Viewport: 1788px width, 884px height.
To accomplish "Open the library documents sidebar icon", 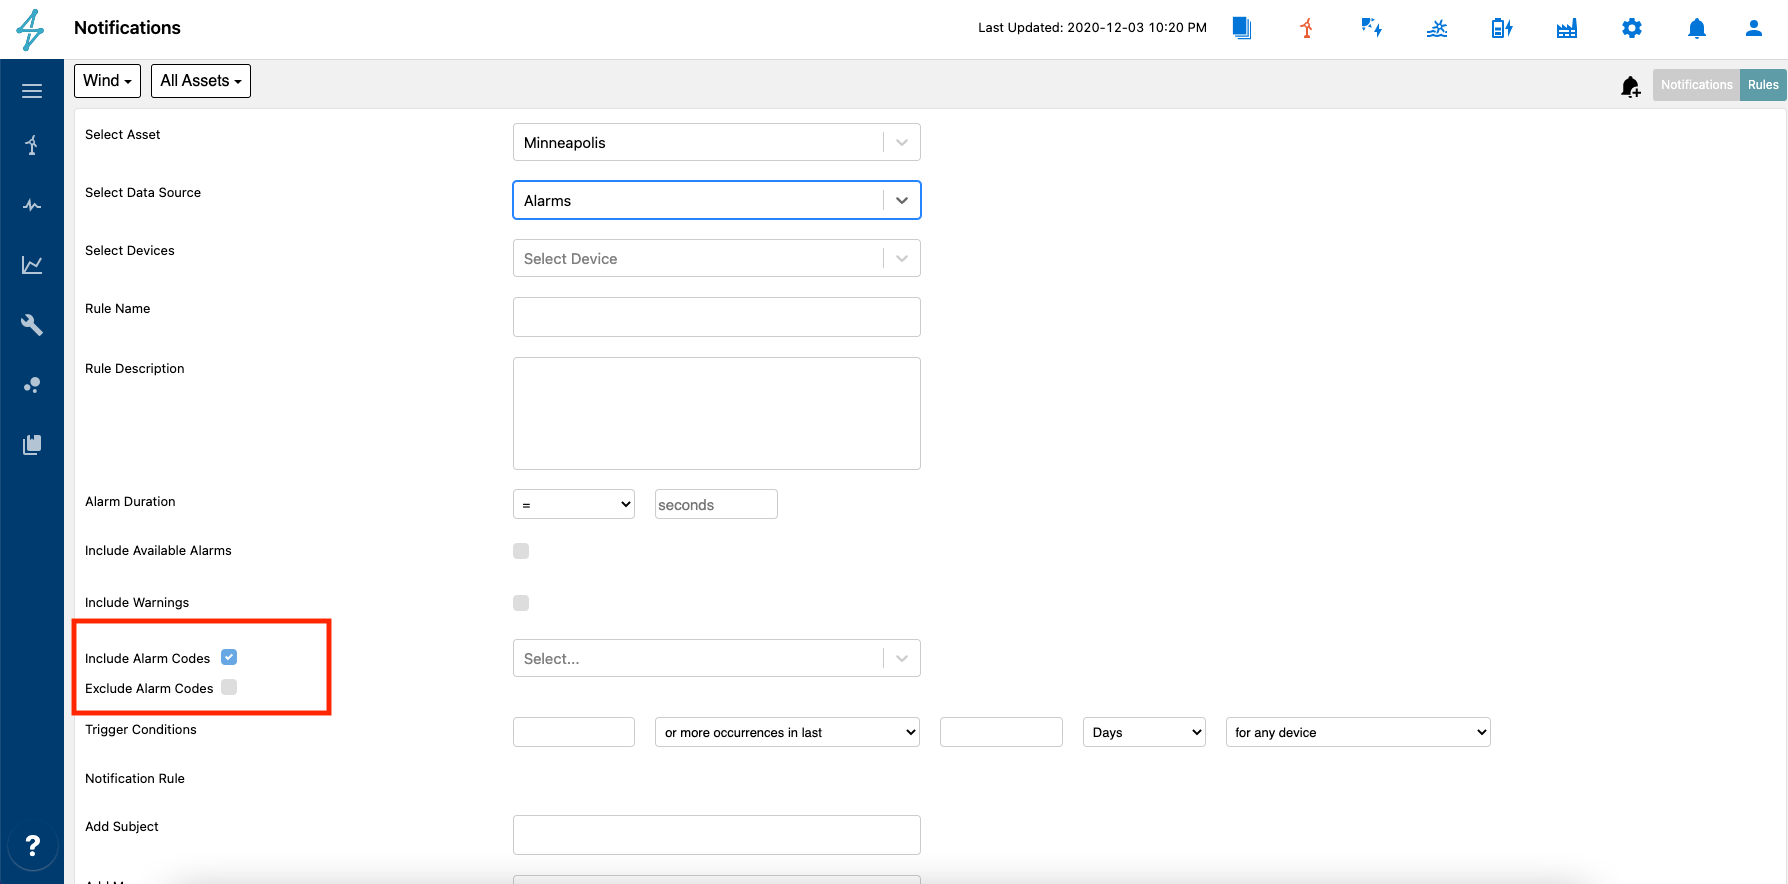I will (x=32, y=445).
